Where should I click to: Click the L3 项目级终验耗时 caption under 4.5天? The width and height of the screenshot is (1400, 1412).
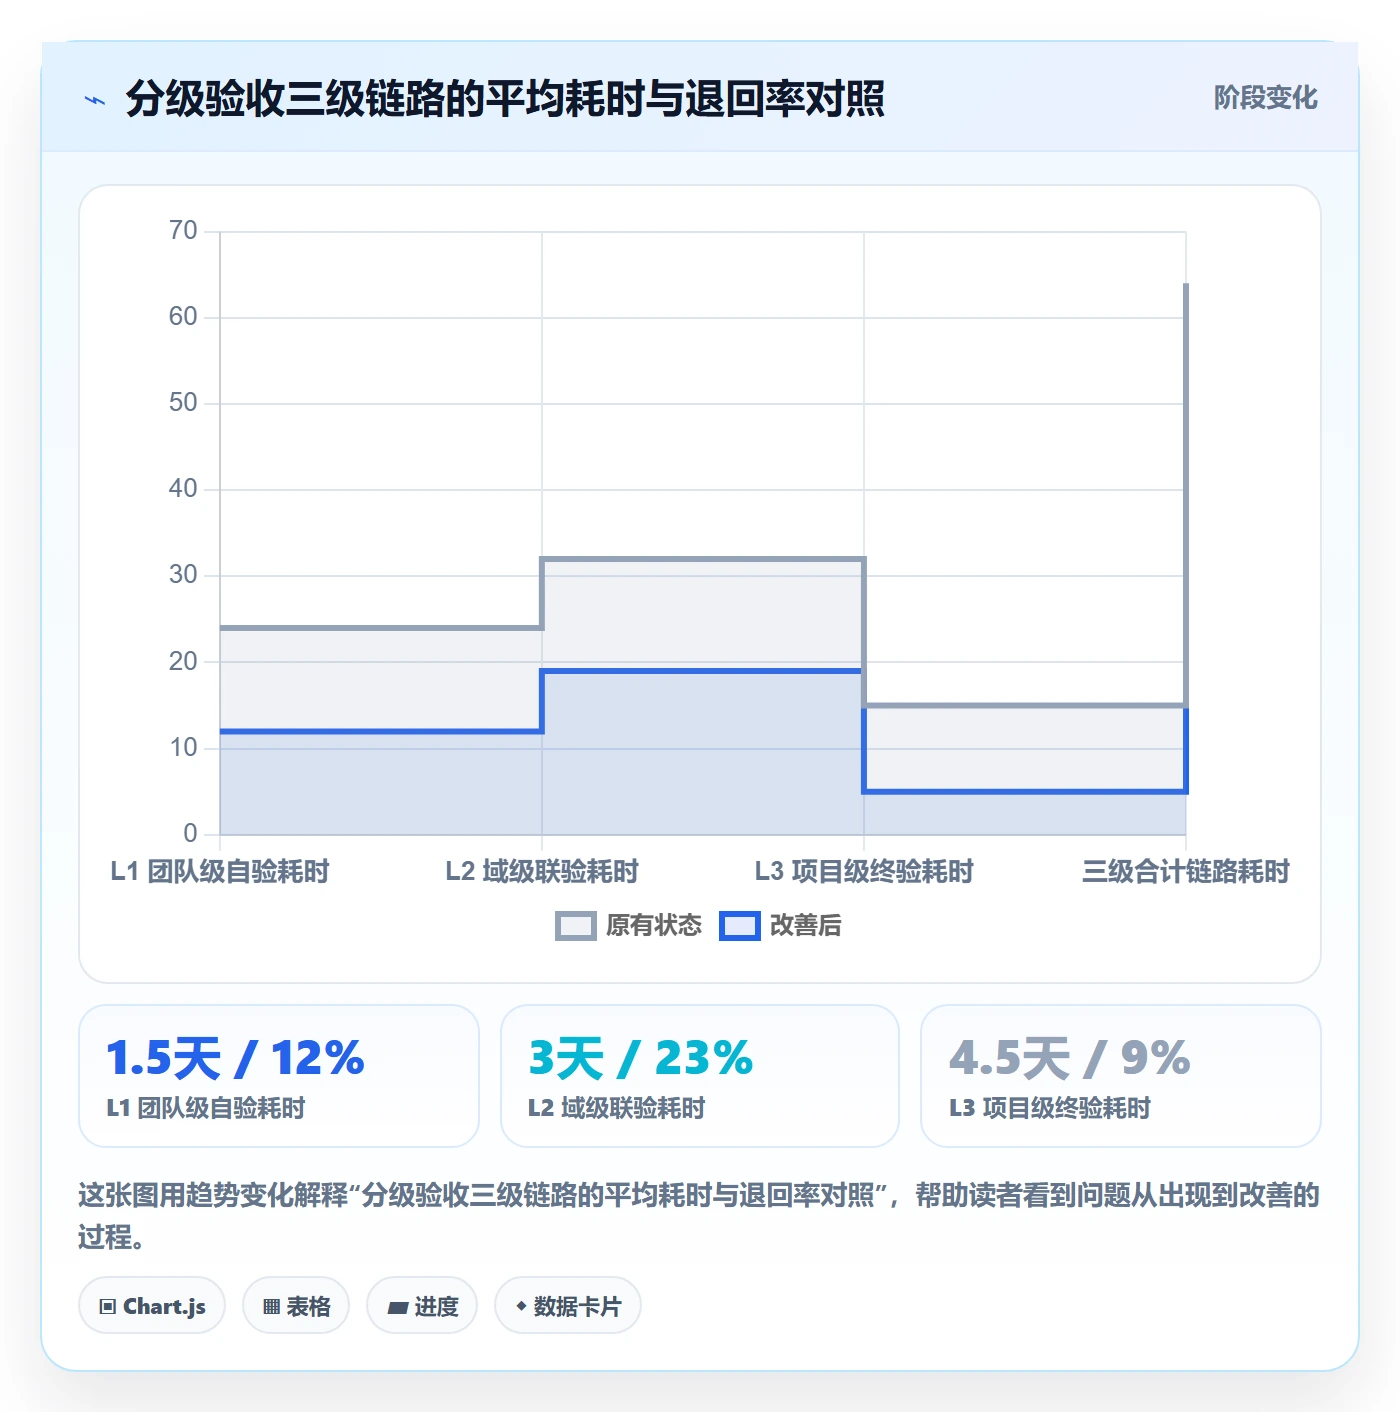1050,1108
